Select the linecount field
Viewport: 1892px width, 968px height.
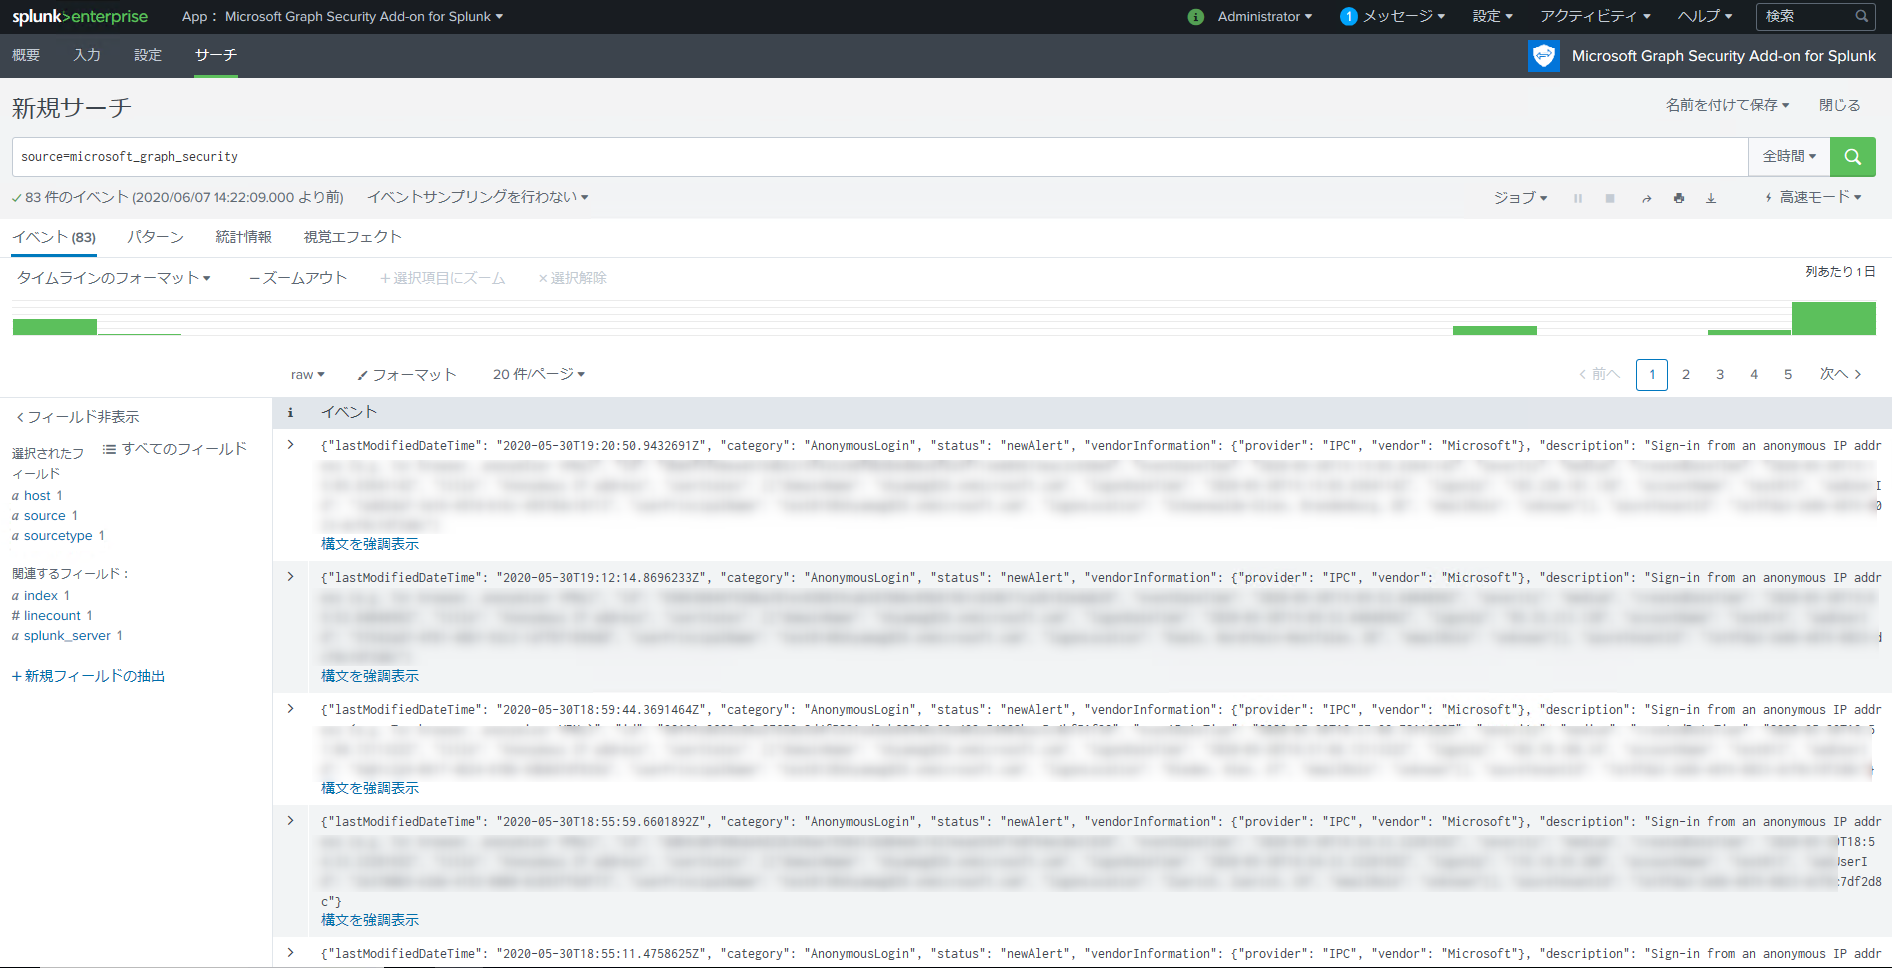coord(53,616)
